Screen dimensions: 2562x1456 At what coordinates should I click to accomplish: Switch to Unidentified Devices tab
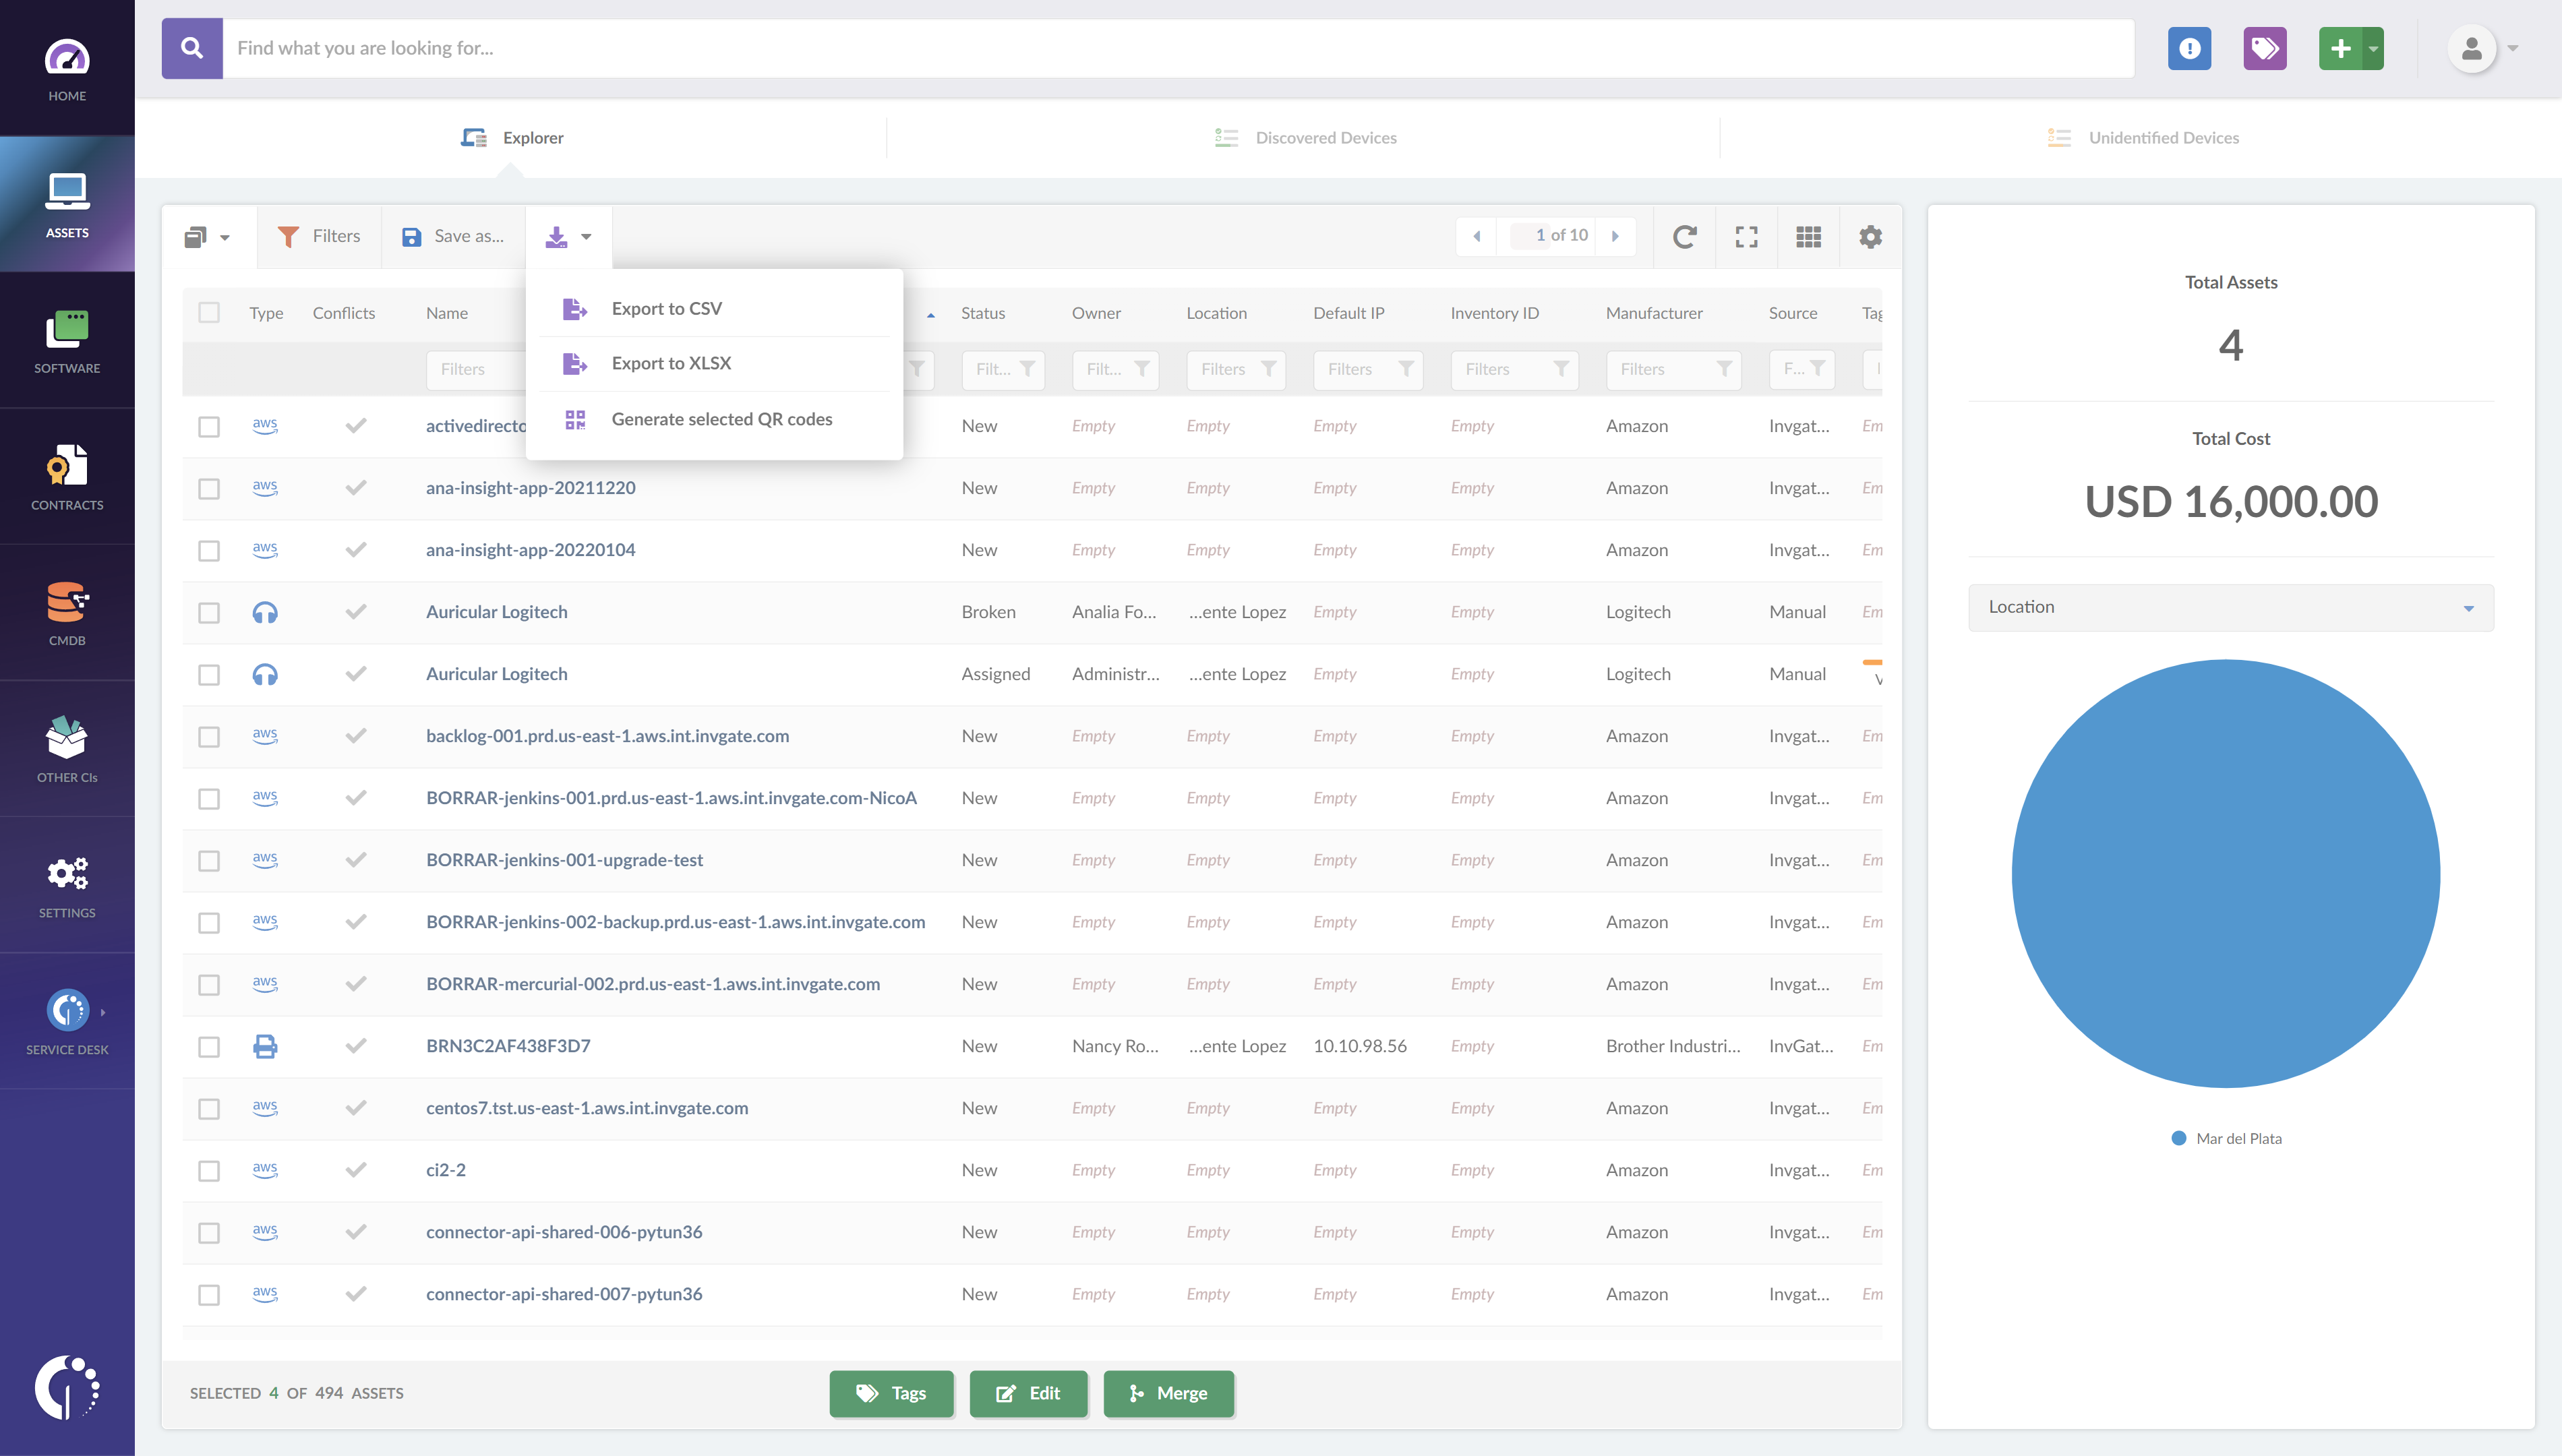(x=2164, y=135)
